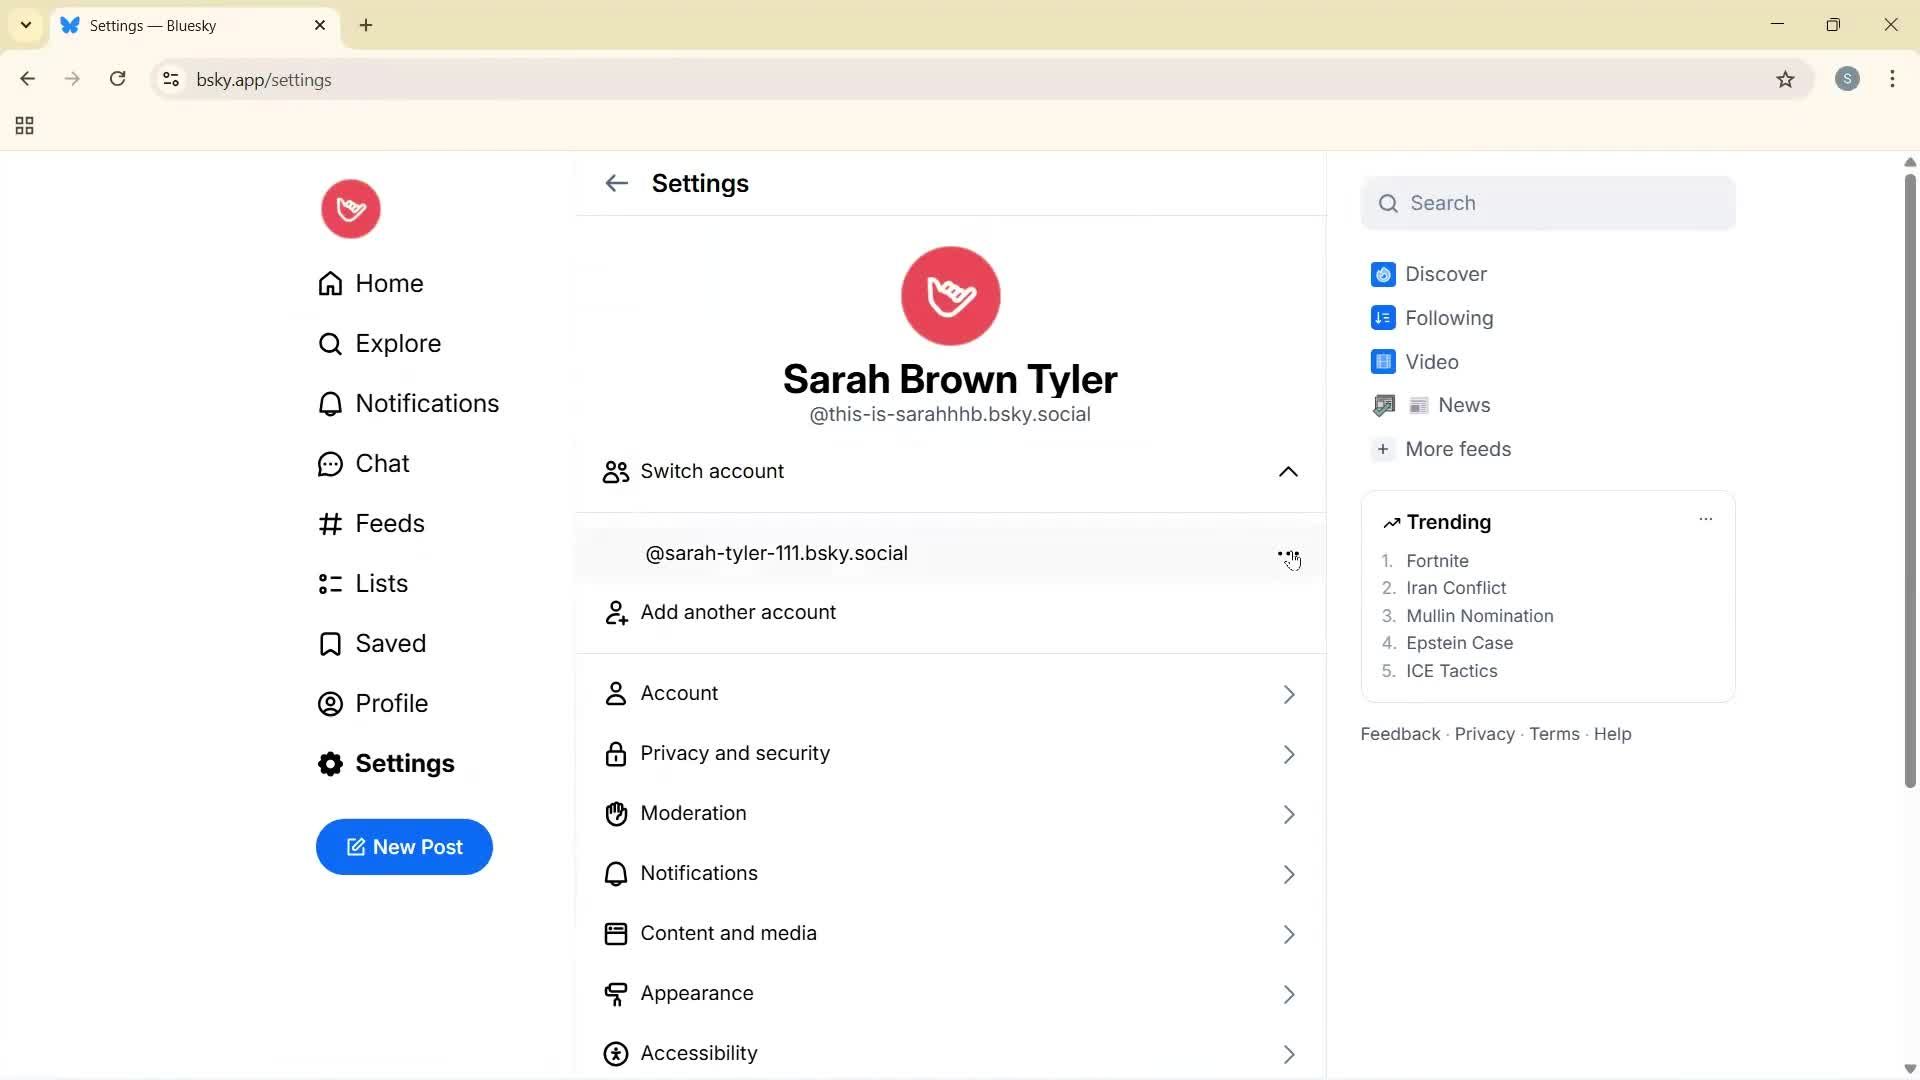Click the Explore magnifying glass icon
The image size is (1920, 1080).
click(330, 343)
